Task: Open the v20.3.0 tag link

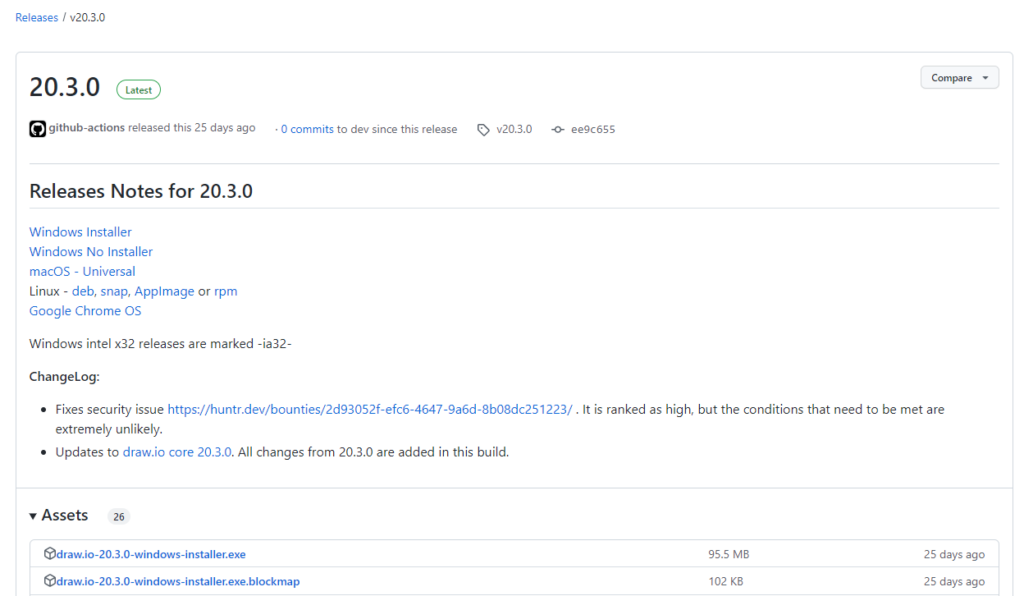Action: pos(514,129)
